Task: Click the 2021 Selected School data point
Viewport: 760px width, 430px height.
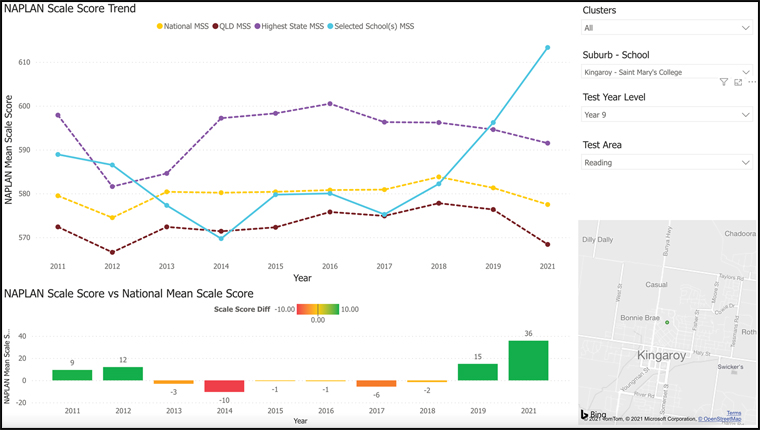Action: tap(547, 47)
